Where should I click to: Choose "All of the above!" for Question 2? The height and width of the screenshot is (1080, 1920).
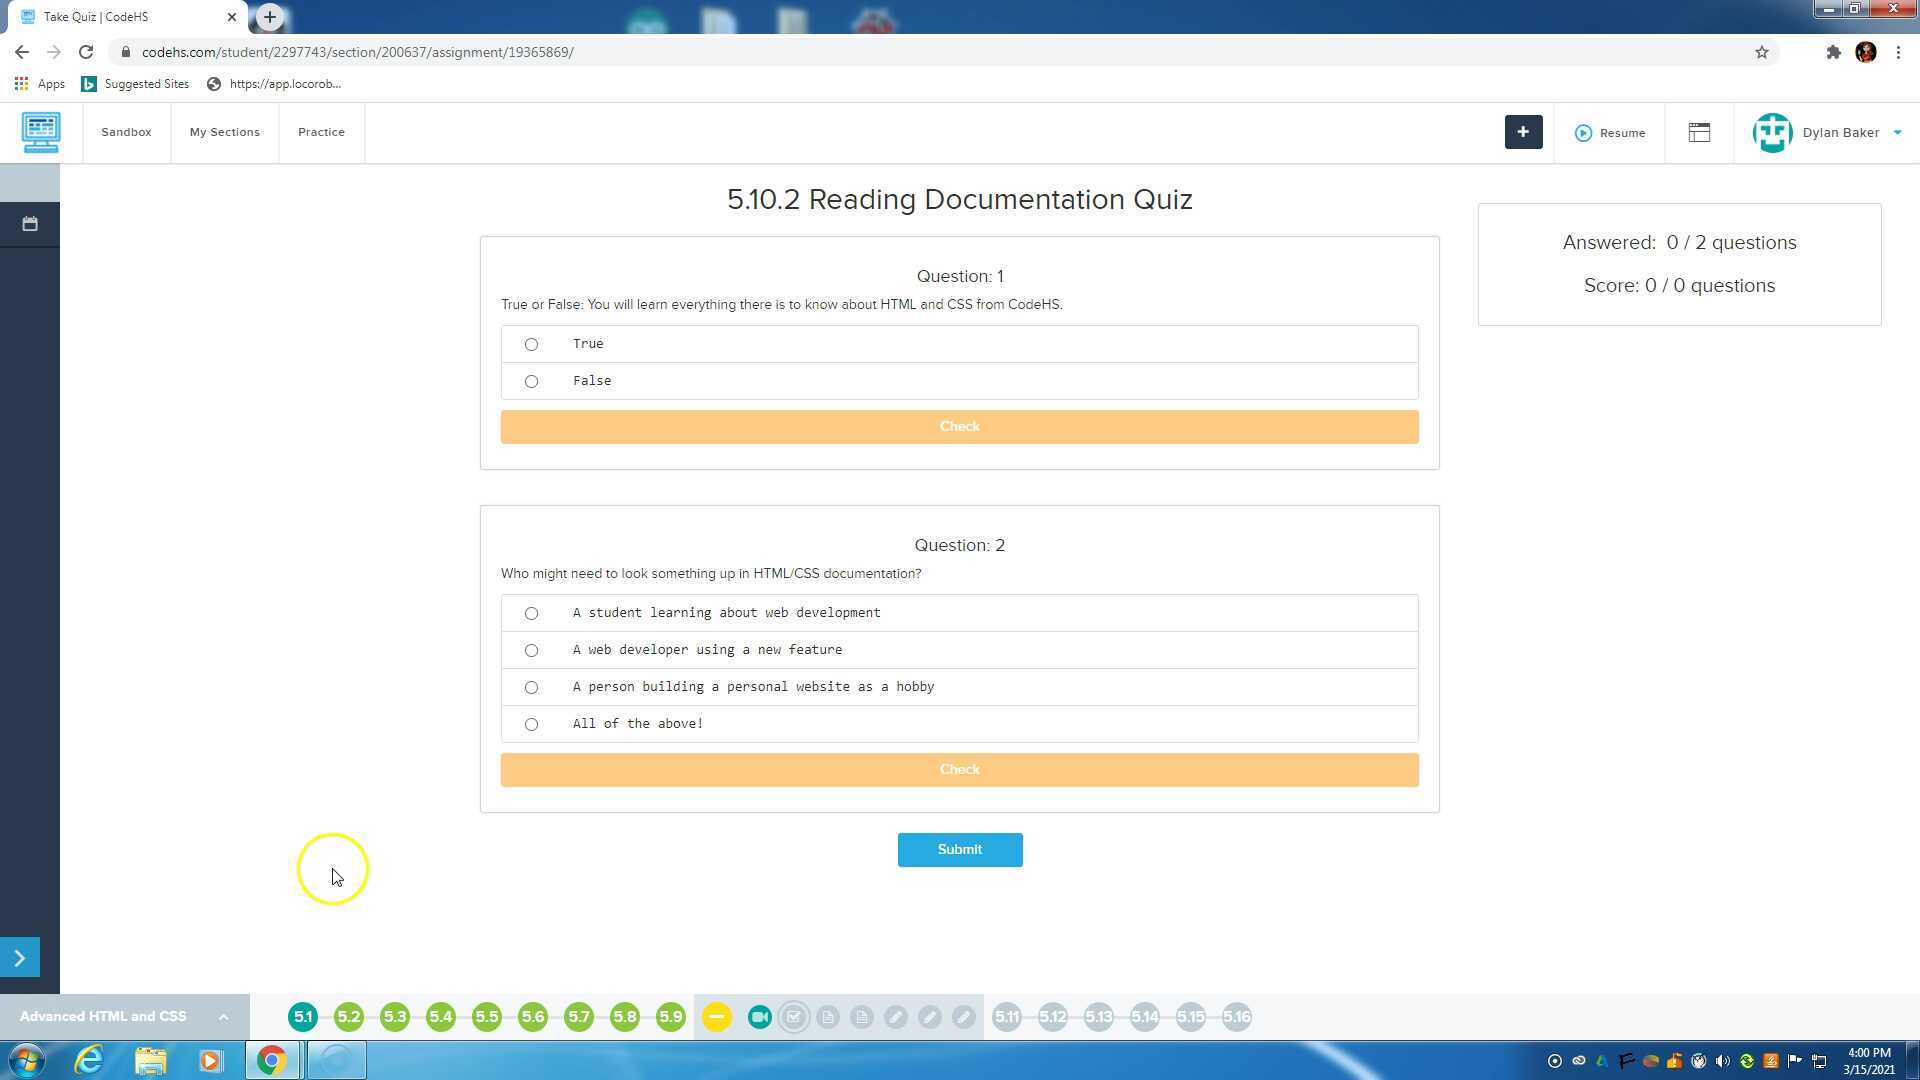531,724
